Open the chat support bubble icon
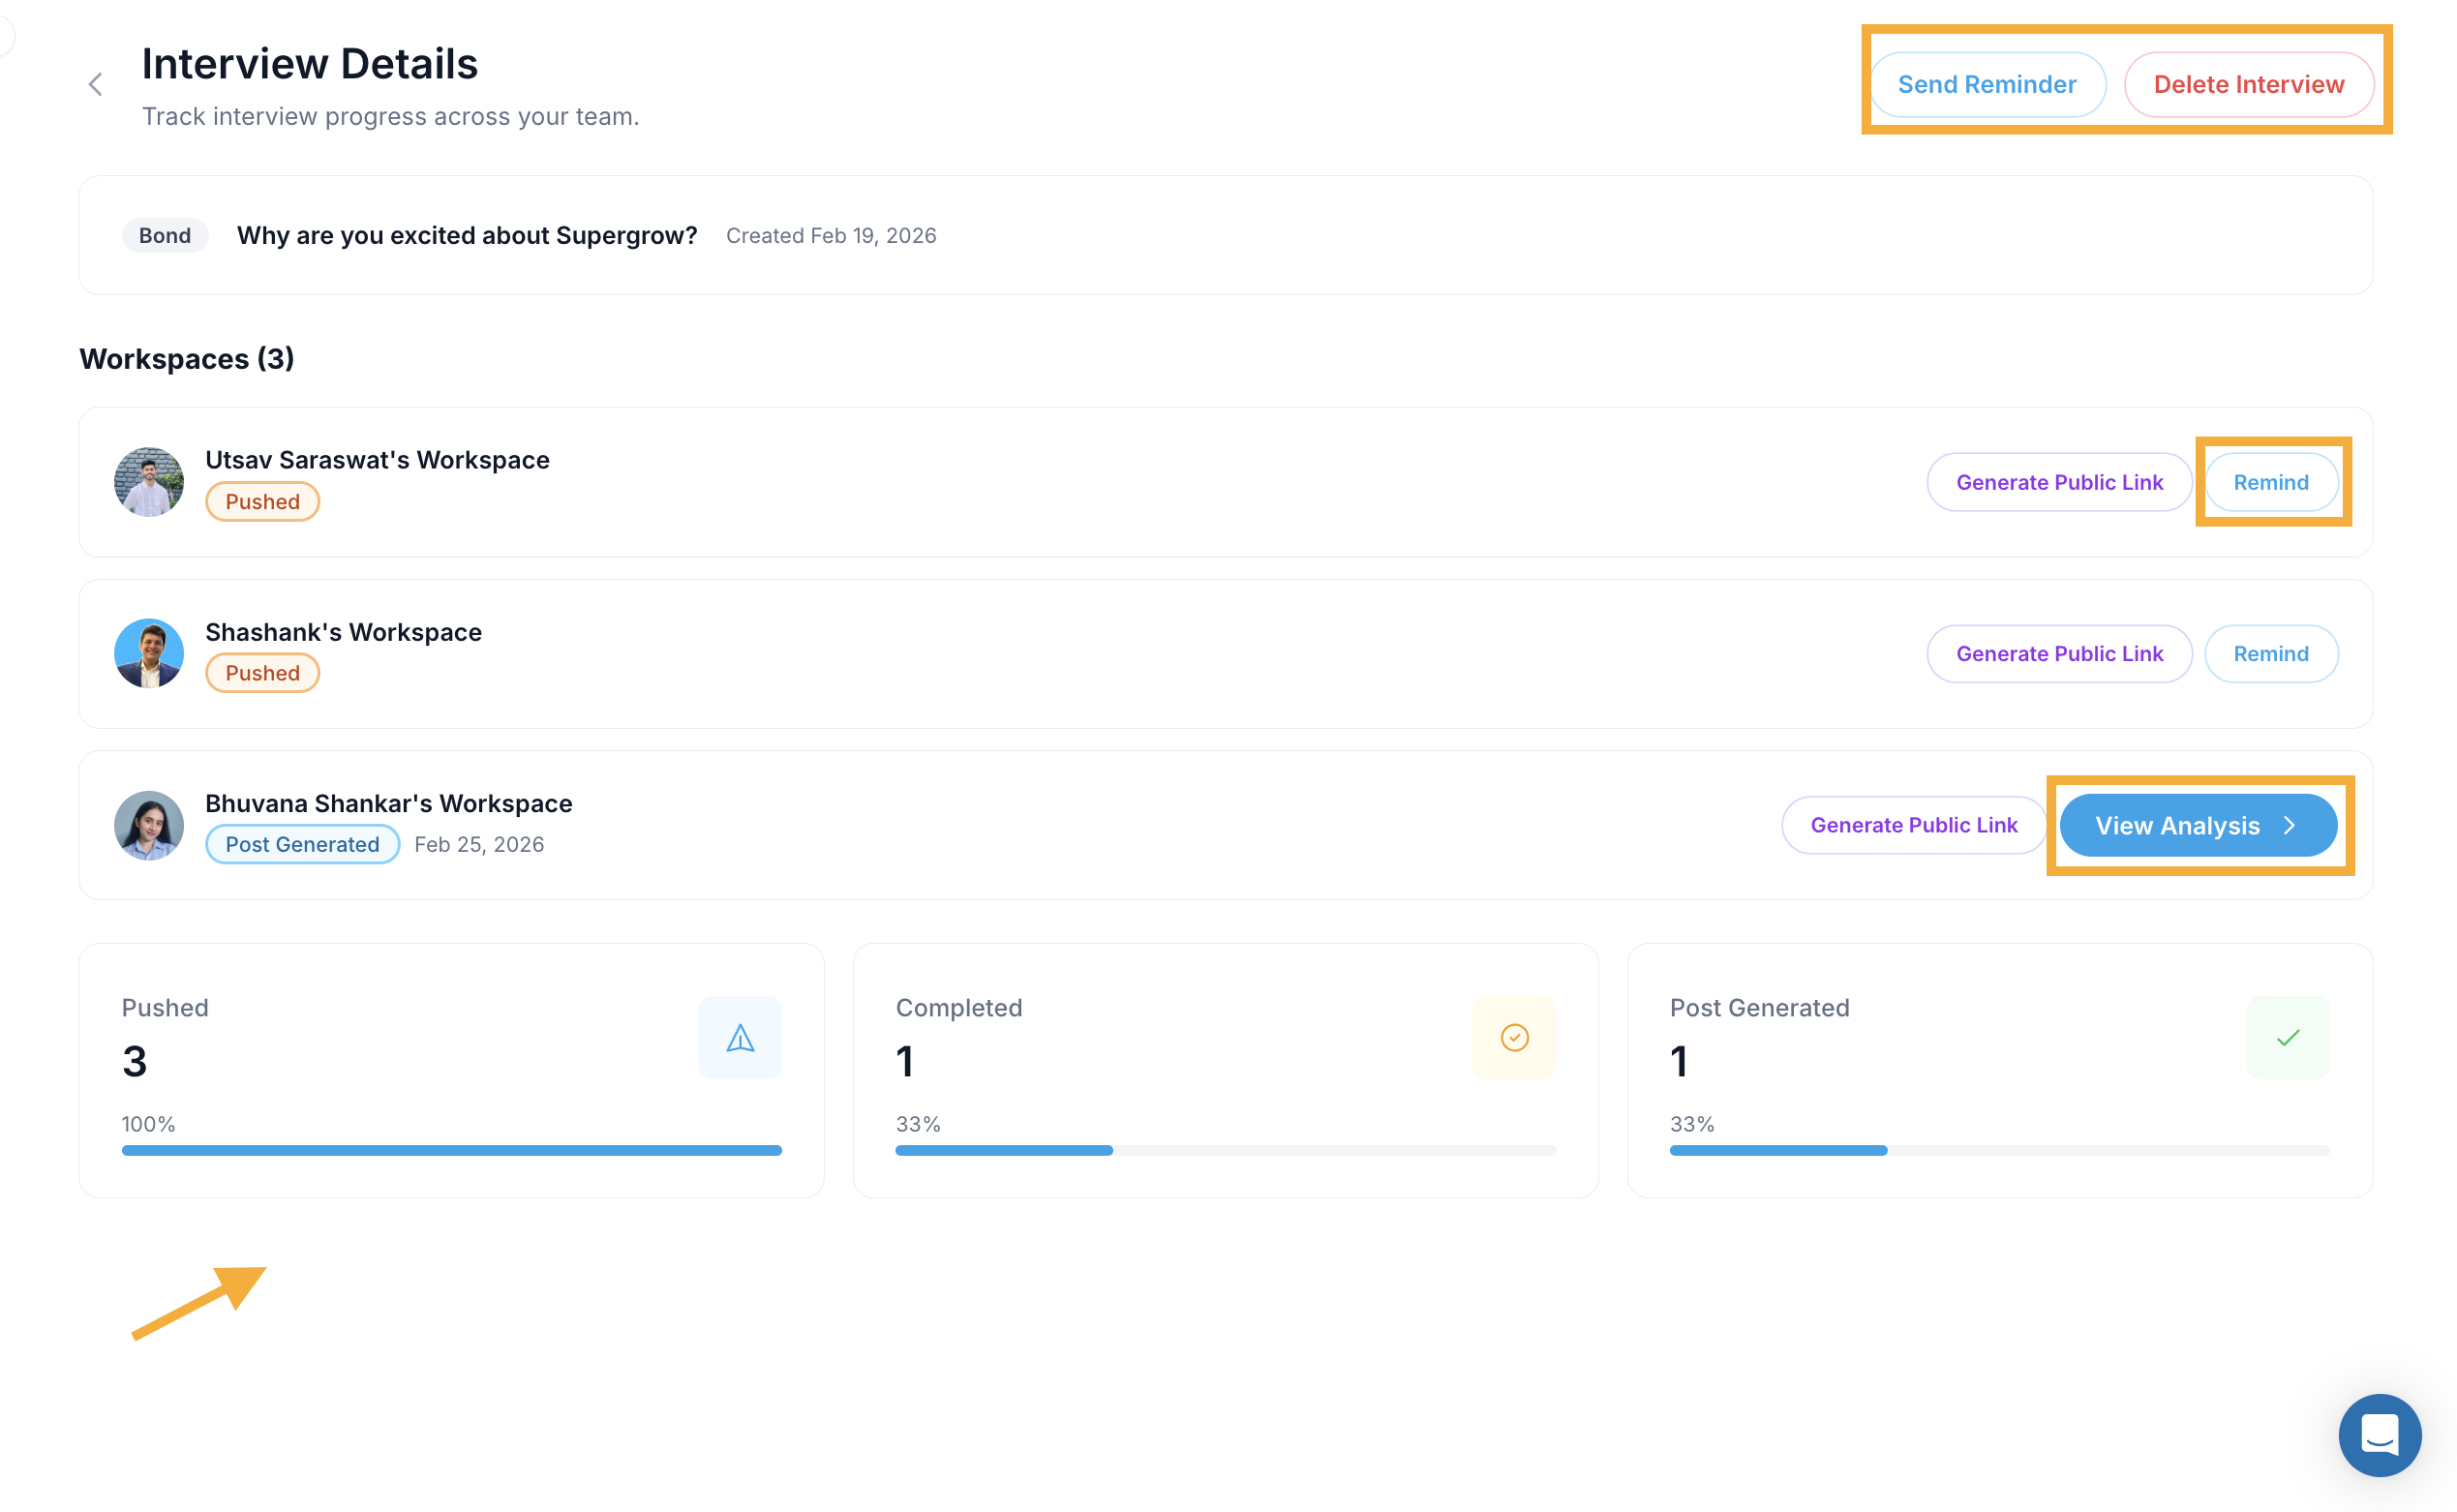The height and width of the screenshot is (1512, 2457). click(2379, 1434)
